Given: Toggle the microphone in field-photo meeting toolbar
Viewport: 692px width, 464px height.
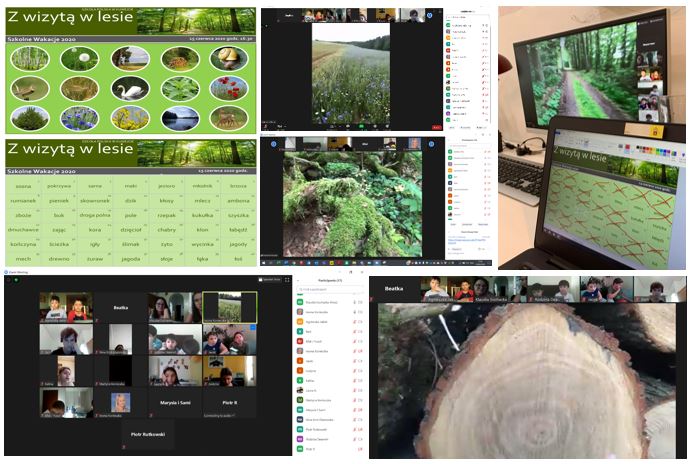Looking at the screenshot, I should (267, 128).
